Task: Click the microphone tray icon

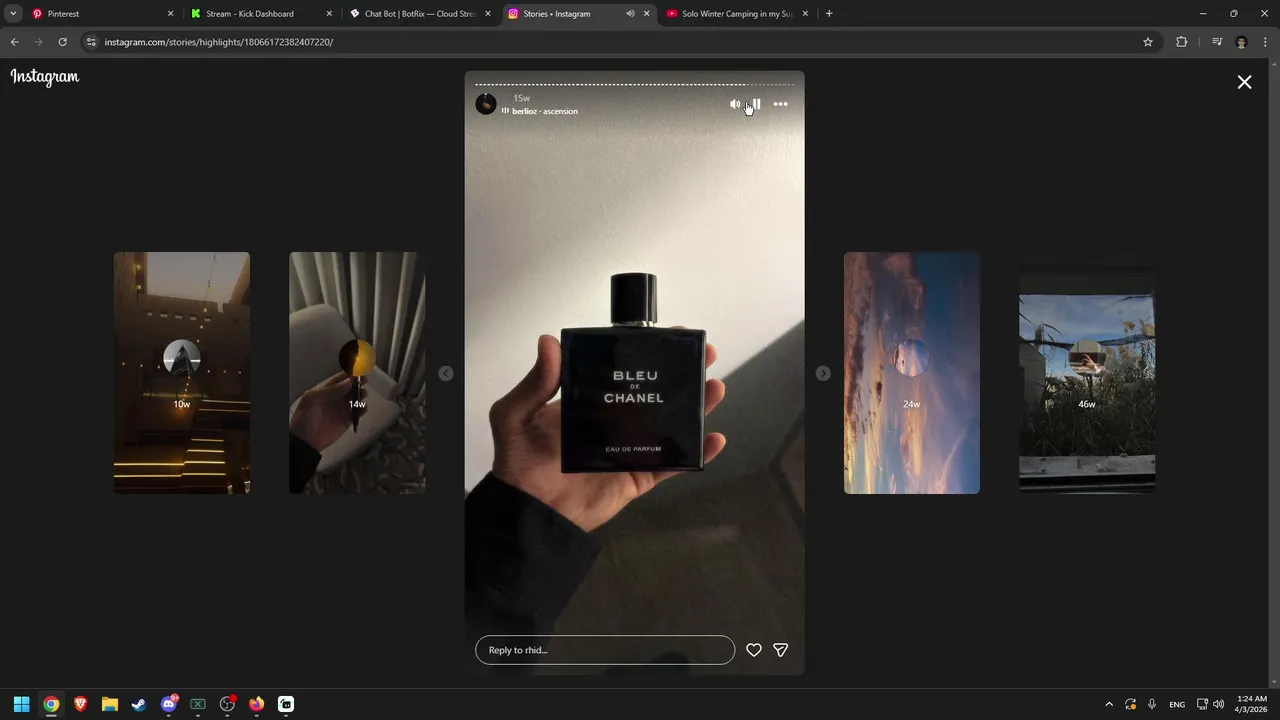Action: point(1152,704)
